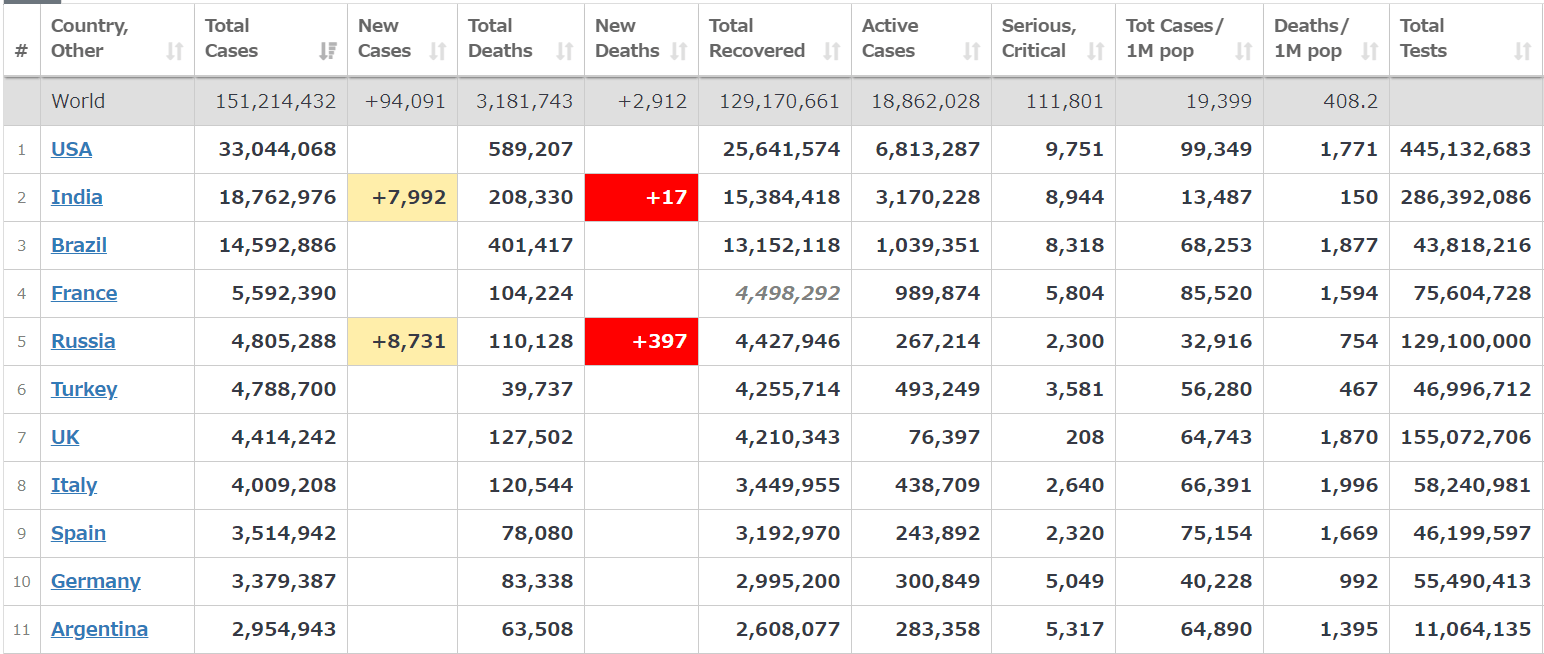Click Serious, Critical sort icon
The image size is (1544, 654).
(x=1095, y=51)
